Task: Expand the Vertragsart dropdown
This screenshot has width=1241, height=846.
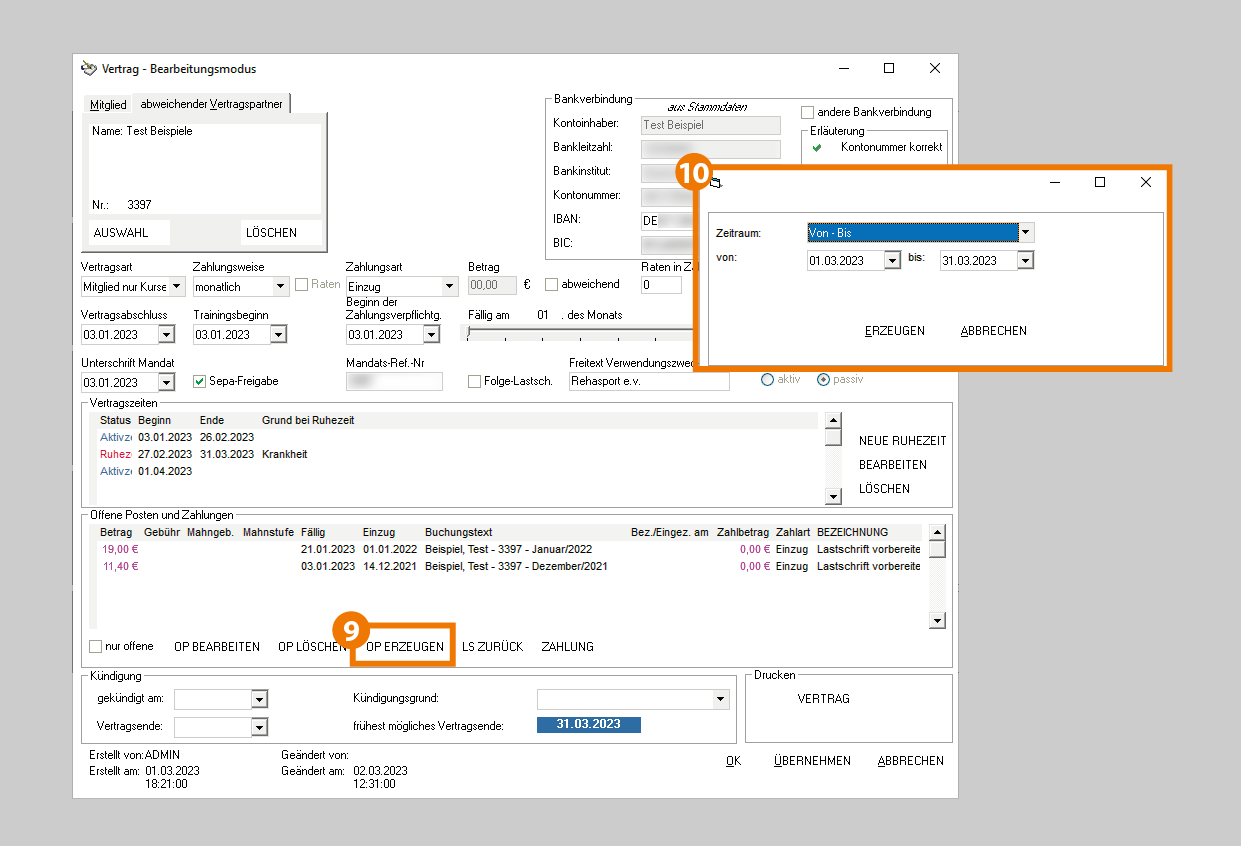Action: pyautogui.click(x=177, y=287)
